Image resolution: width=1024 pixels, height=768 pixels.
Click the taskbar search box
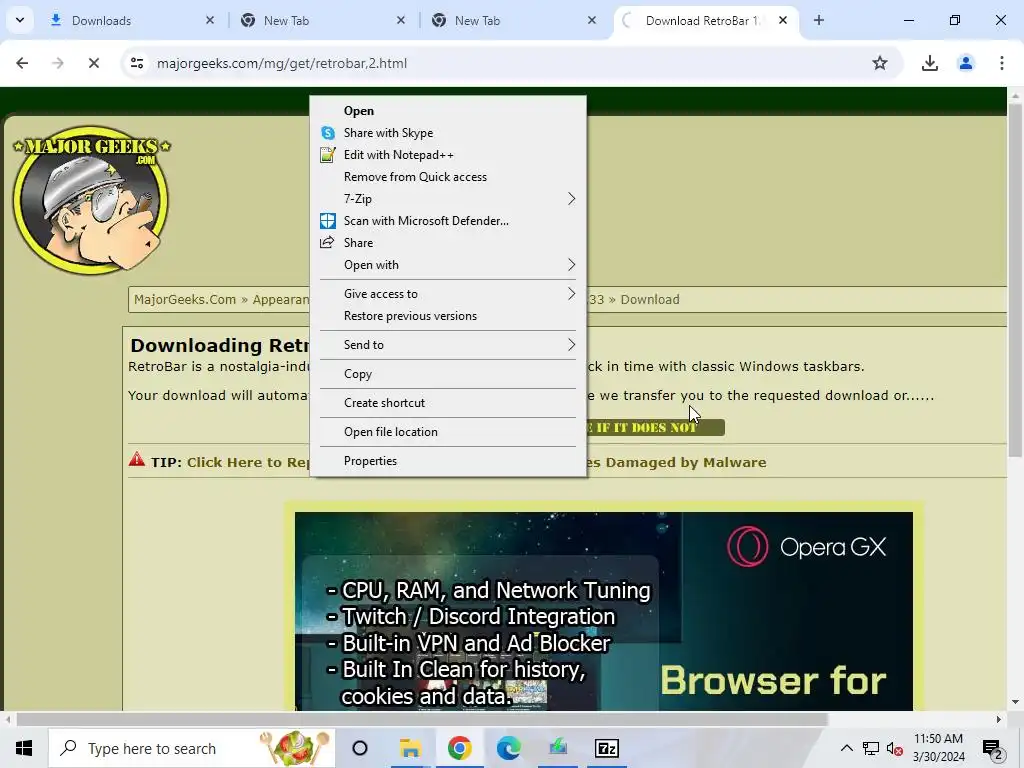(192, 748)
